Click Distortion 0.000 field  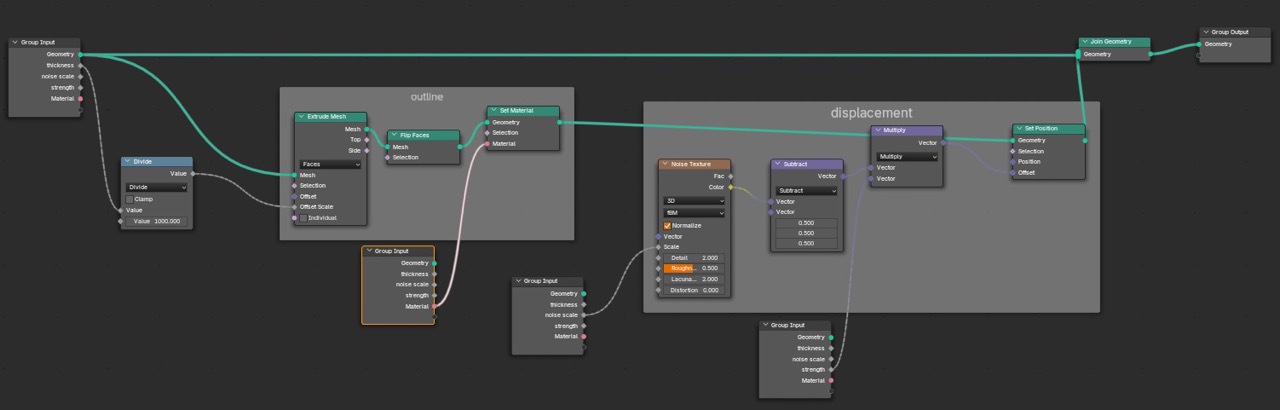pos(694,290)
